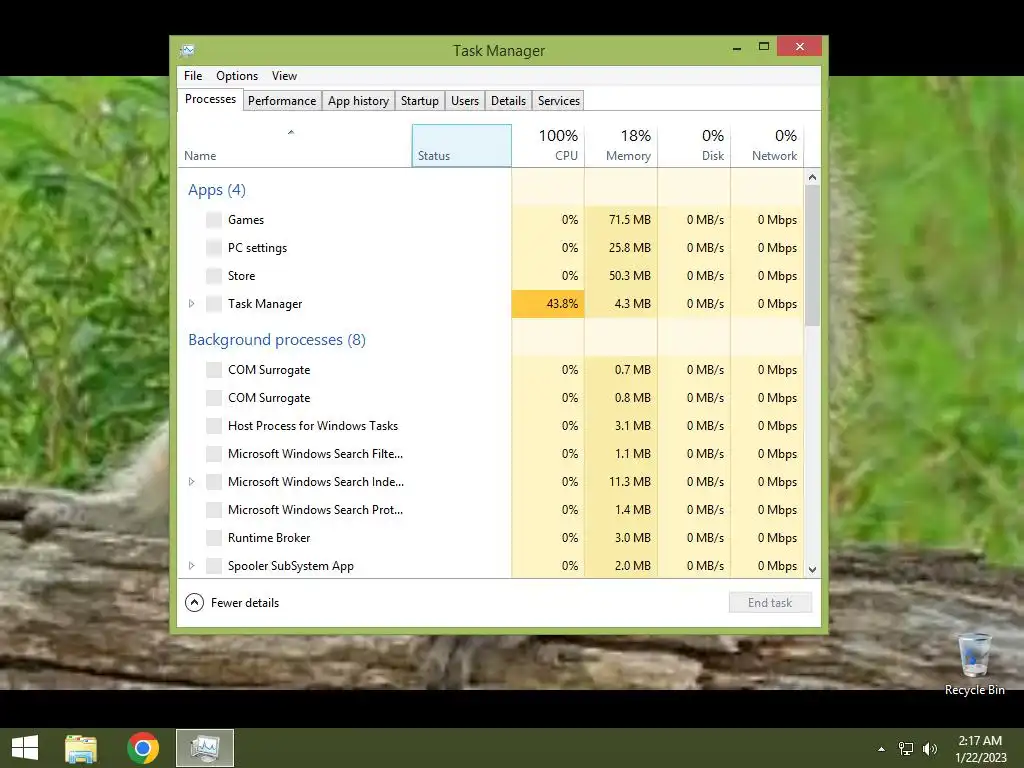
Task: Select the Runtime Broker row name
Action: pos(269,538)
